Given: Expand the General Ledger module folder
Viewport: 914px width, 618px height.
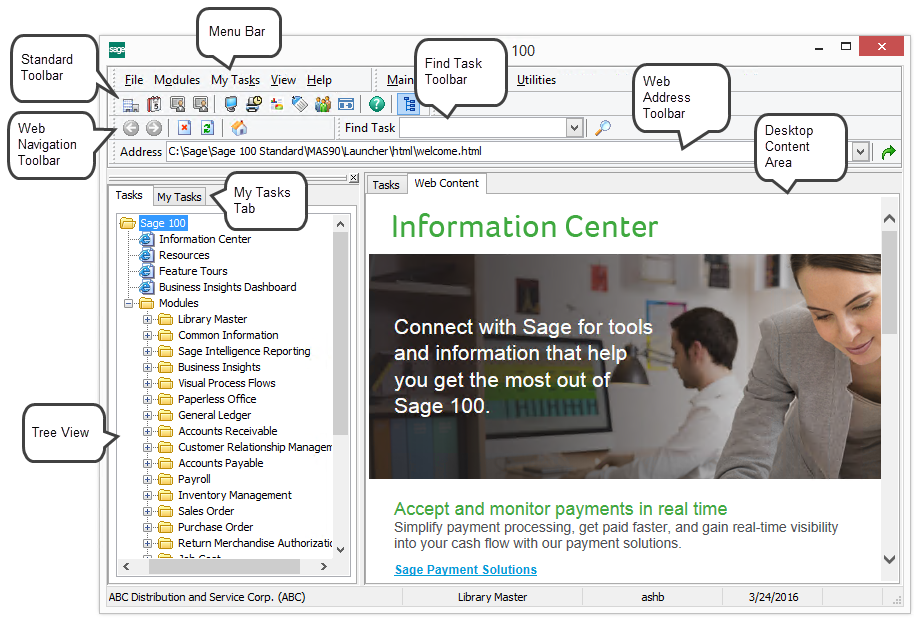Looking at the screenshot, I should 148,415.
